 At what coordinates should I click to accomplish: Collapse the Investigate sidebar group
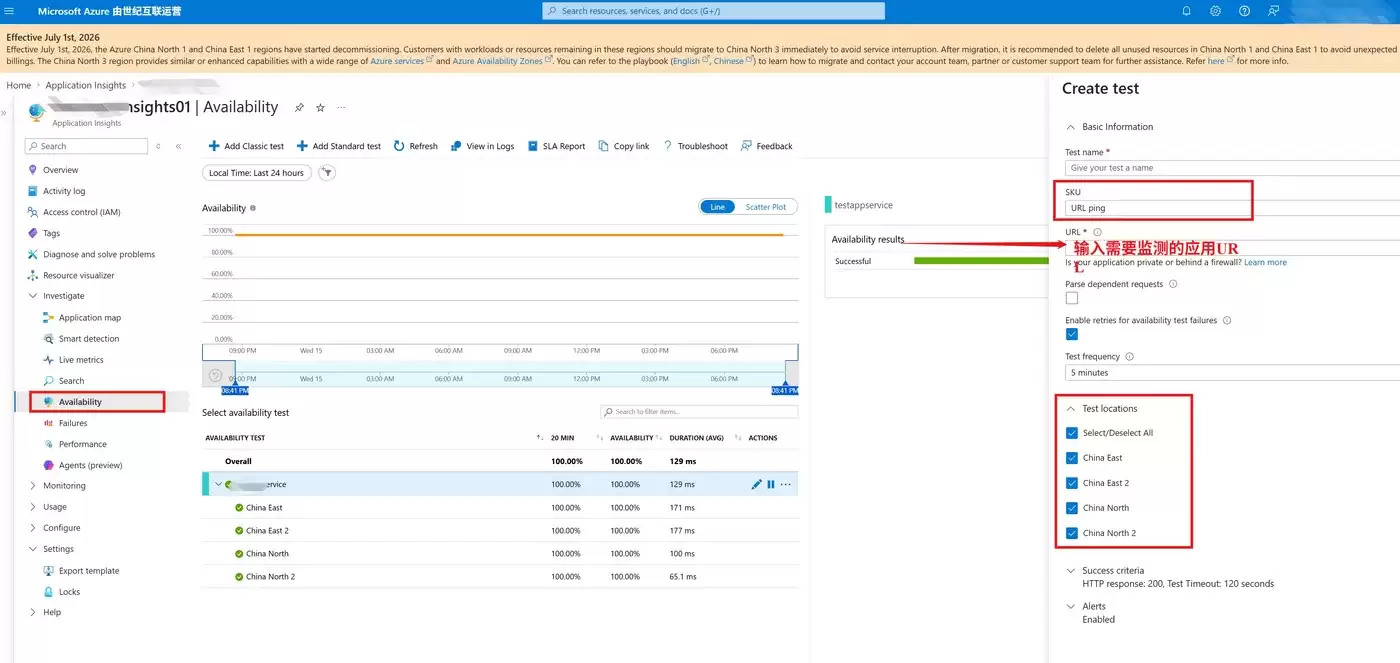coord(33,296)
